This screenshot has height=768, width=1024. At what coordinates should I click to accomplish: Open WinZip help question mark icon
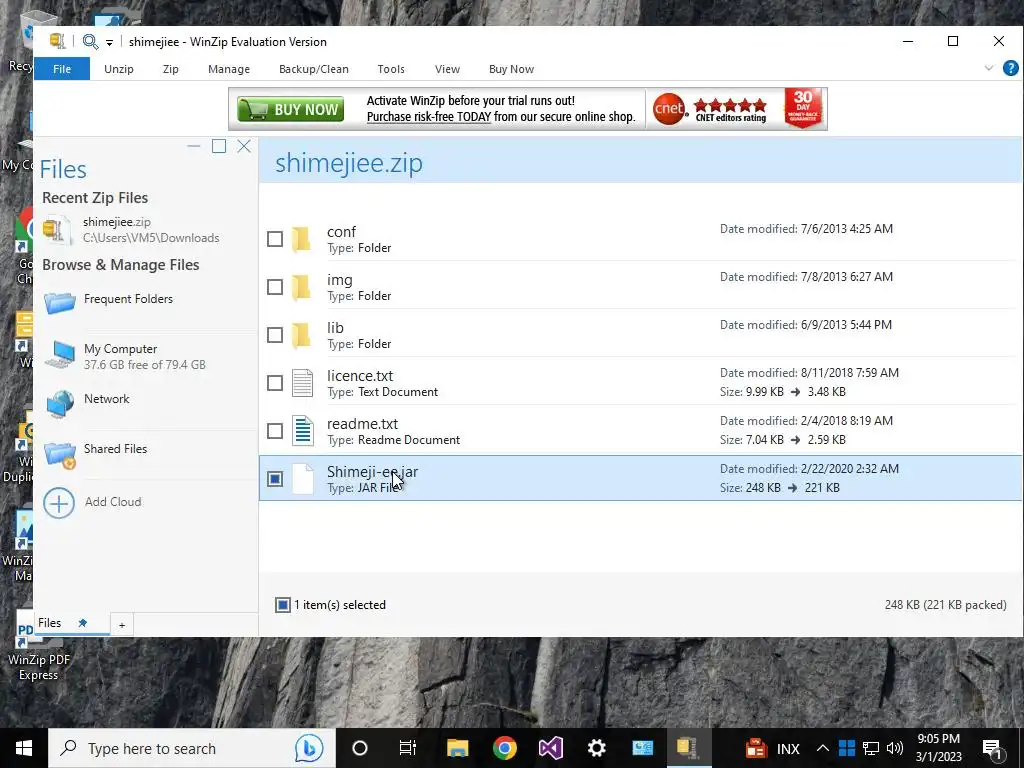(1010, 68)
